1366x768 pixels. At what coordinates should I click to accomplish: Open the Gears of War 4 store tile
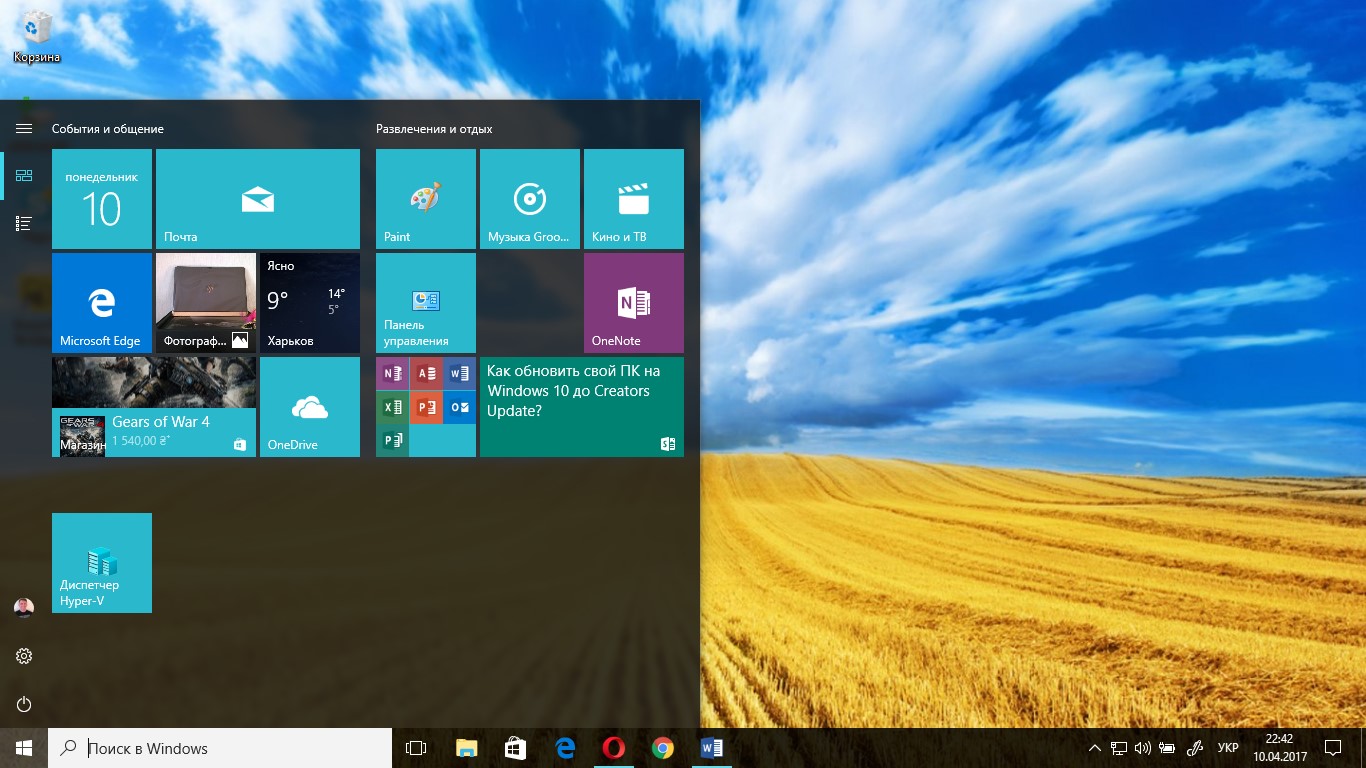[x=154, y=407]
